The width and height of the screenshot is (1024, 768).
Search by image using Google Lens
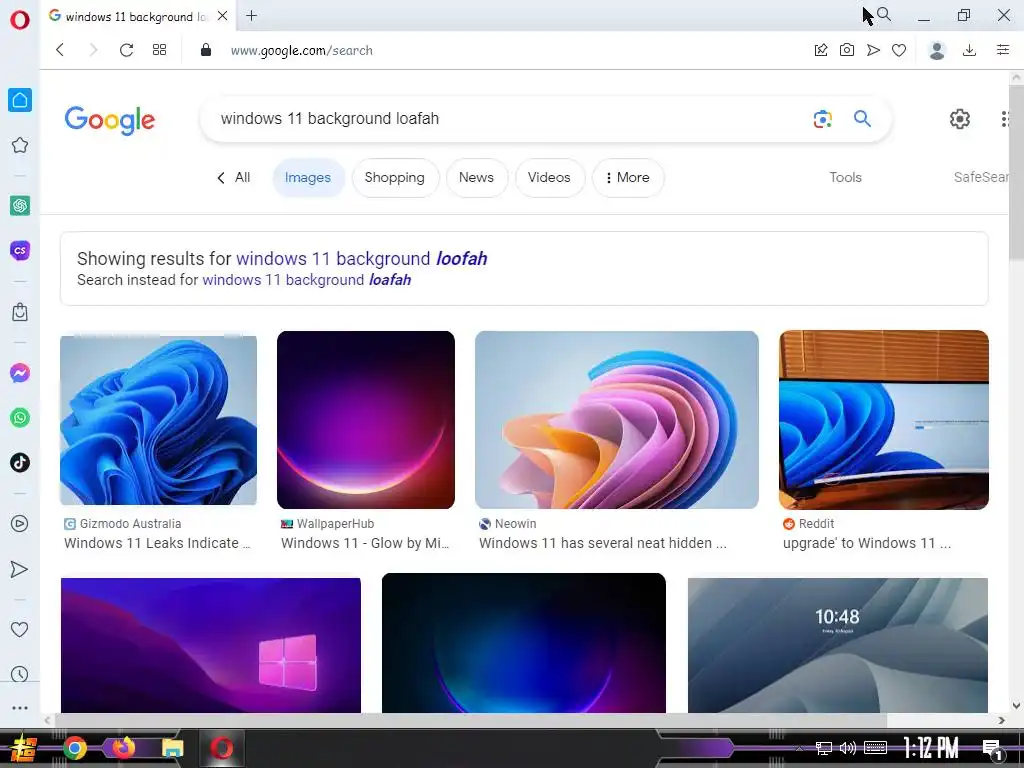tap(823, 119)
